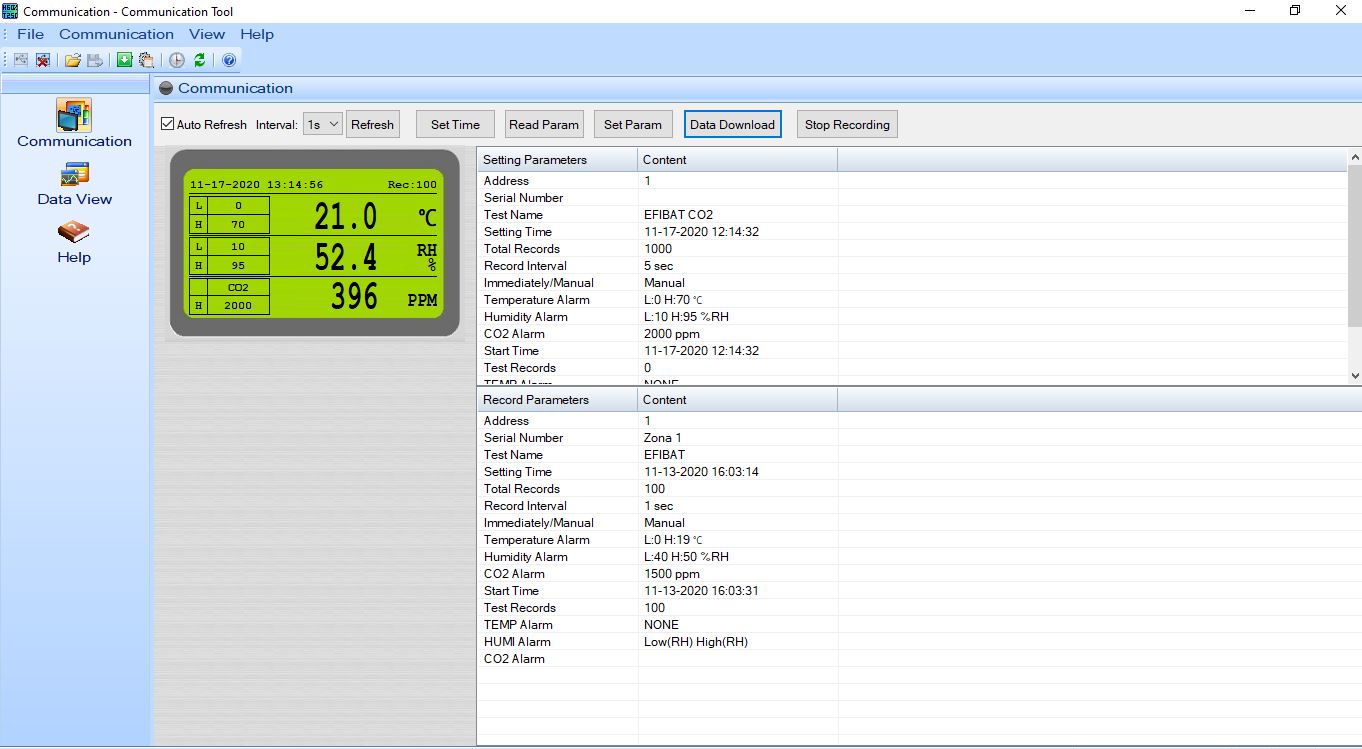Select the 'EFIBAT CO2' test name value
The image size is (1362, 749).
tap(678, 215)
